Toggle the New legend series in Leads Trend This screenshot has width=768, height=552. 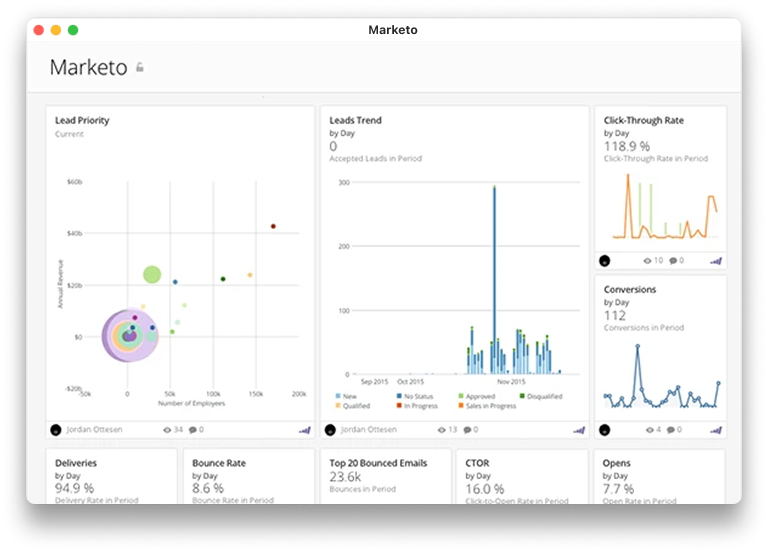click(346, 396)
